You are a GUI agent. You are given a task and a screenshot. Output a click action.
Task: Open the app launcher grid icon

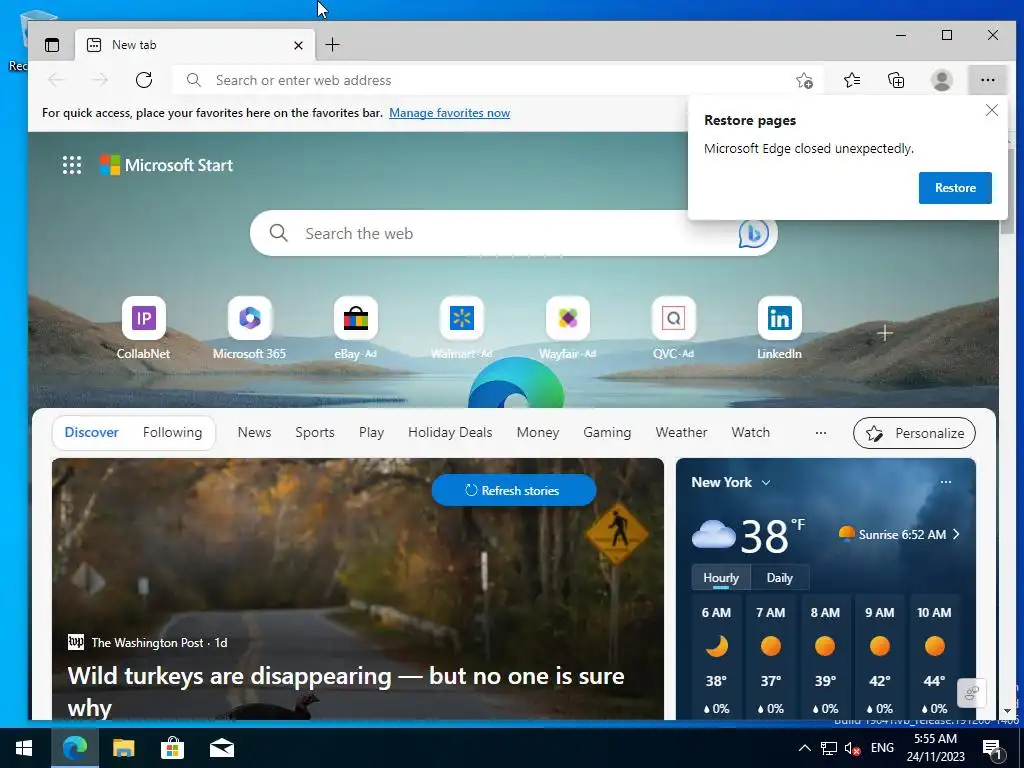coord(72,165)
